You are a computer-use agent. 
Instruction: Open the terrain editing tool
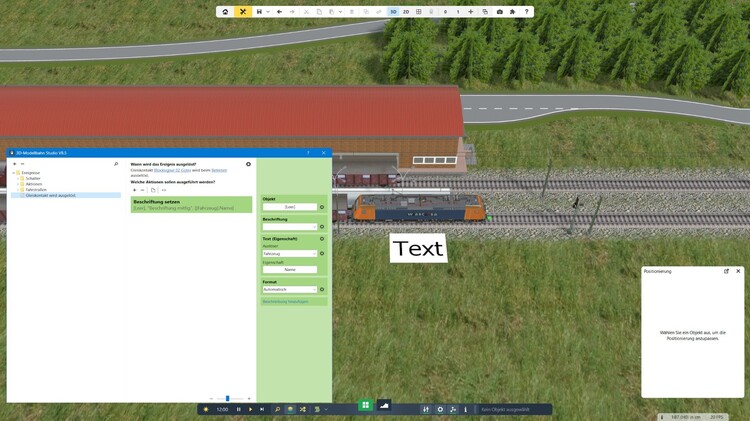point(384,405)
